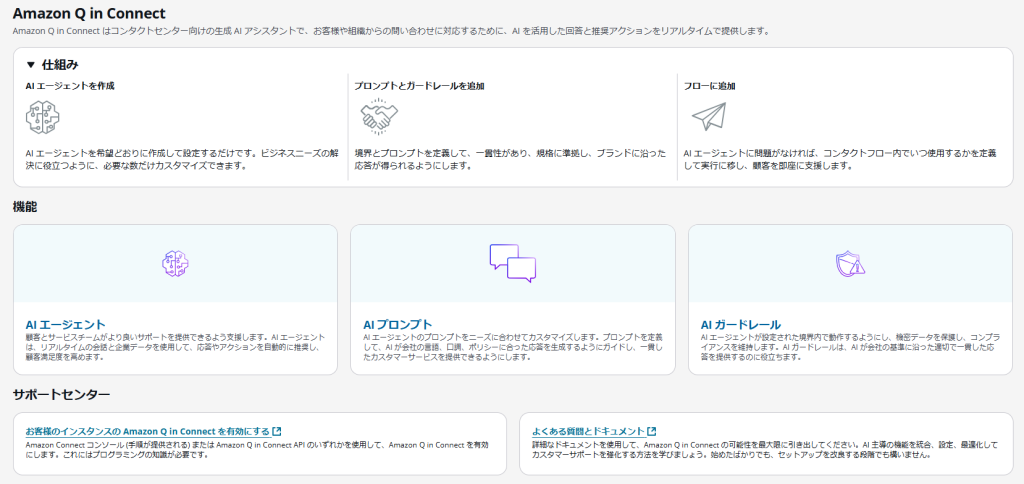The image size is (1024, 484).
Task: Click external link icon beside 有効にする link
Action: tap(278, 431)
